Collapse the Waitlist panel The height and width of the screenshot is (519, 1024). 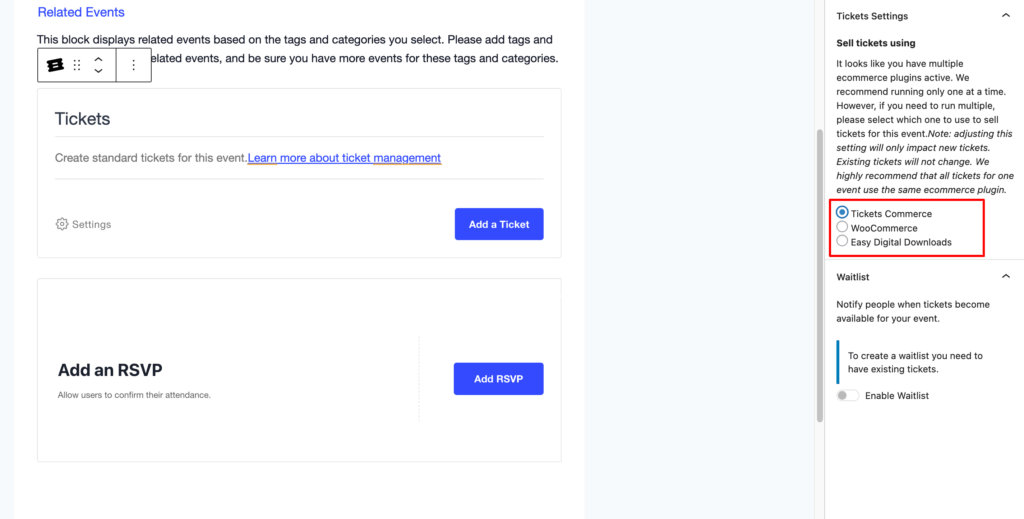(x=1006, y=277)
